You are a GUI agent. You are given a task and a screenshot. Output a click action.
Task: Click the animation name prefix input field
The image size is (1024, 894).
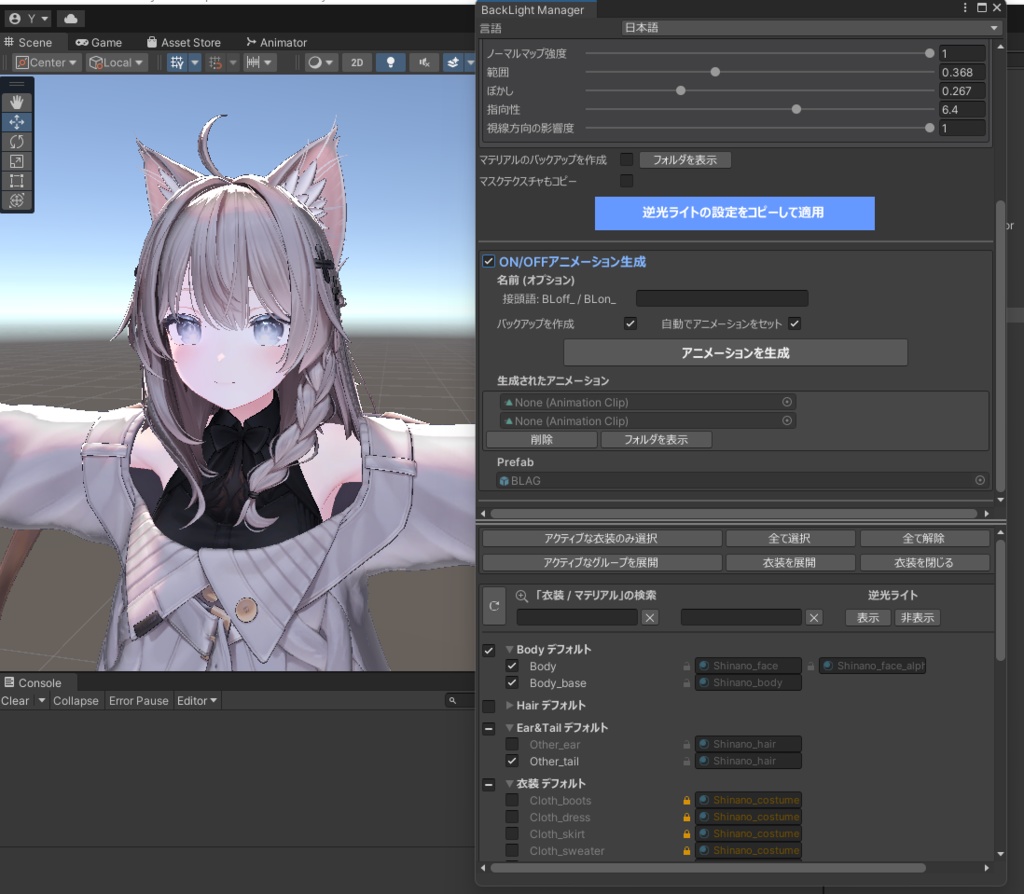click(722, 298)
